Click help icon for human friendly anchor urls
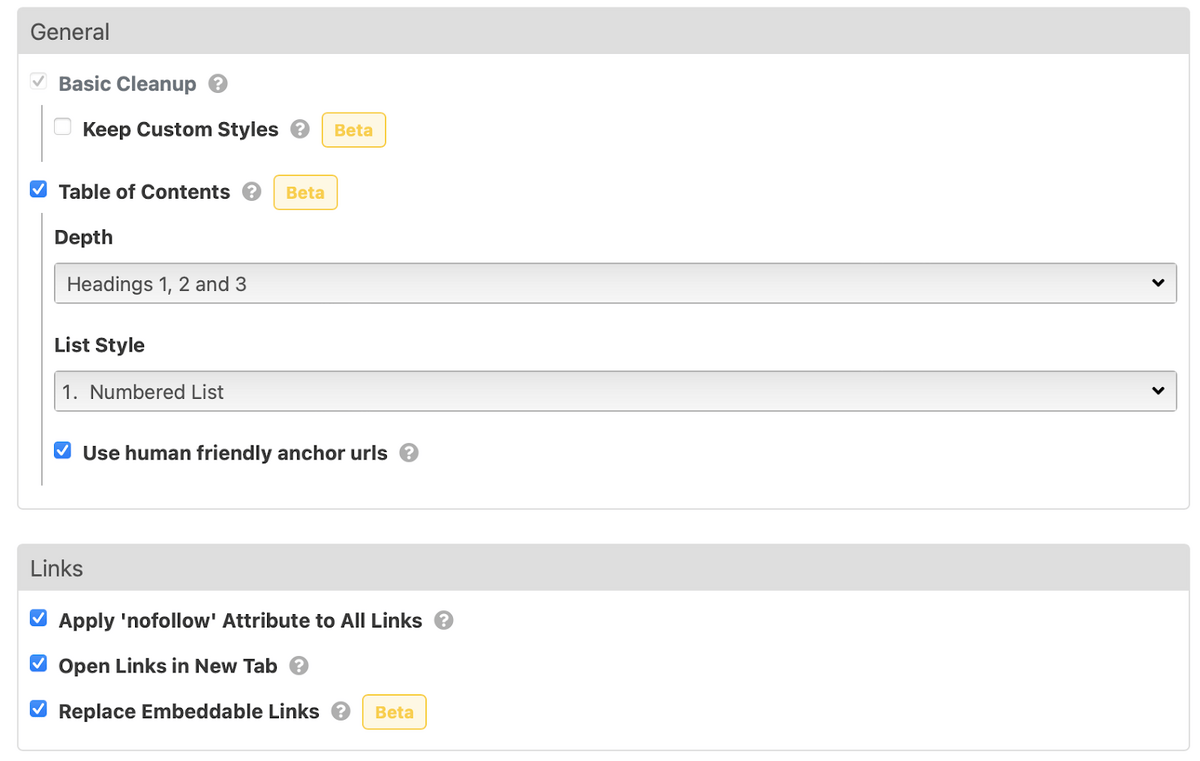The image size is (1200, 761). pyautogui.click(x=409, y=453)
